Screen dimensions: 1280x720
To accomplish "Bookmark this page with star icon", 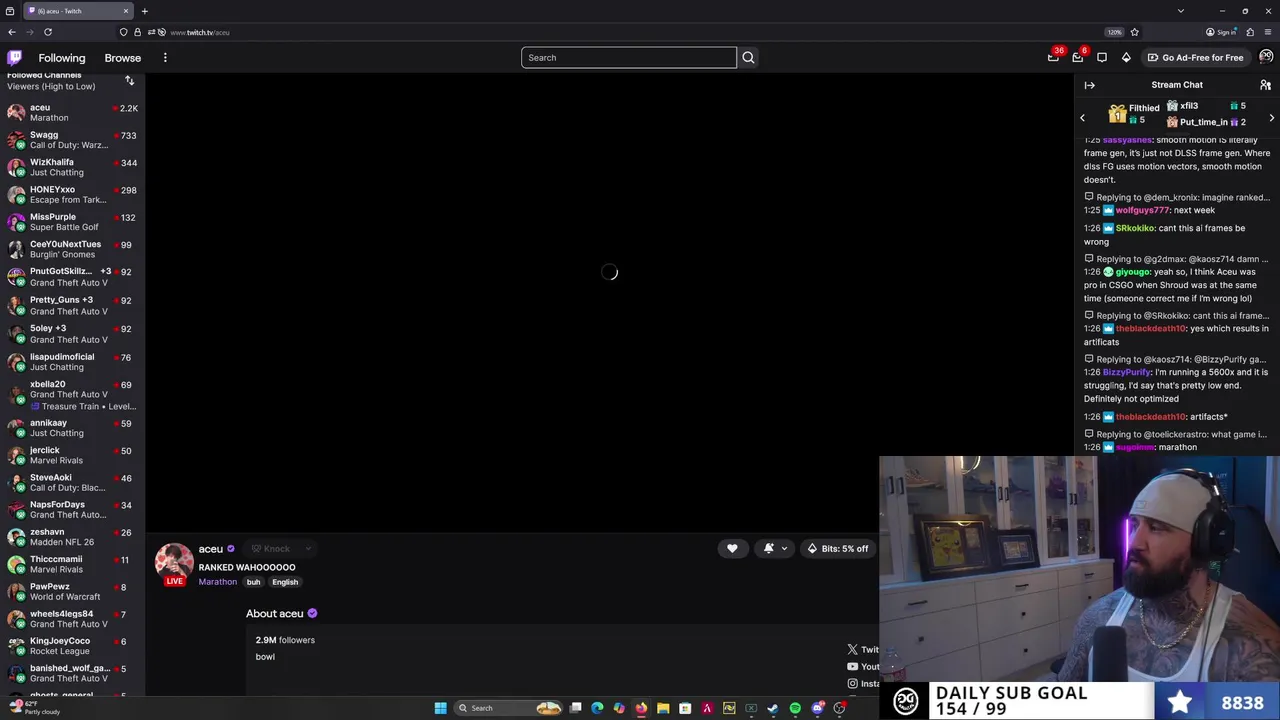I will pos(1134,32).
